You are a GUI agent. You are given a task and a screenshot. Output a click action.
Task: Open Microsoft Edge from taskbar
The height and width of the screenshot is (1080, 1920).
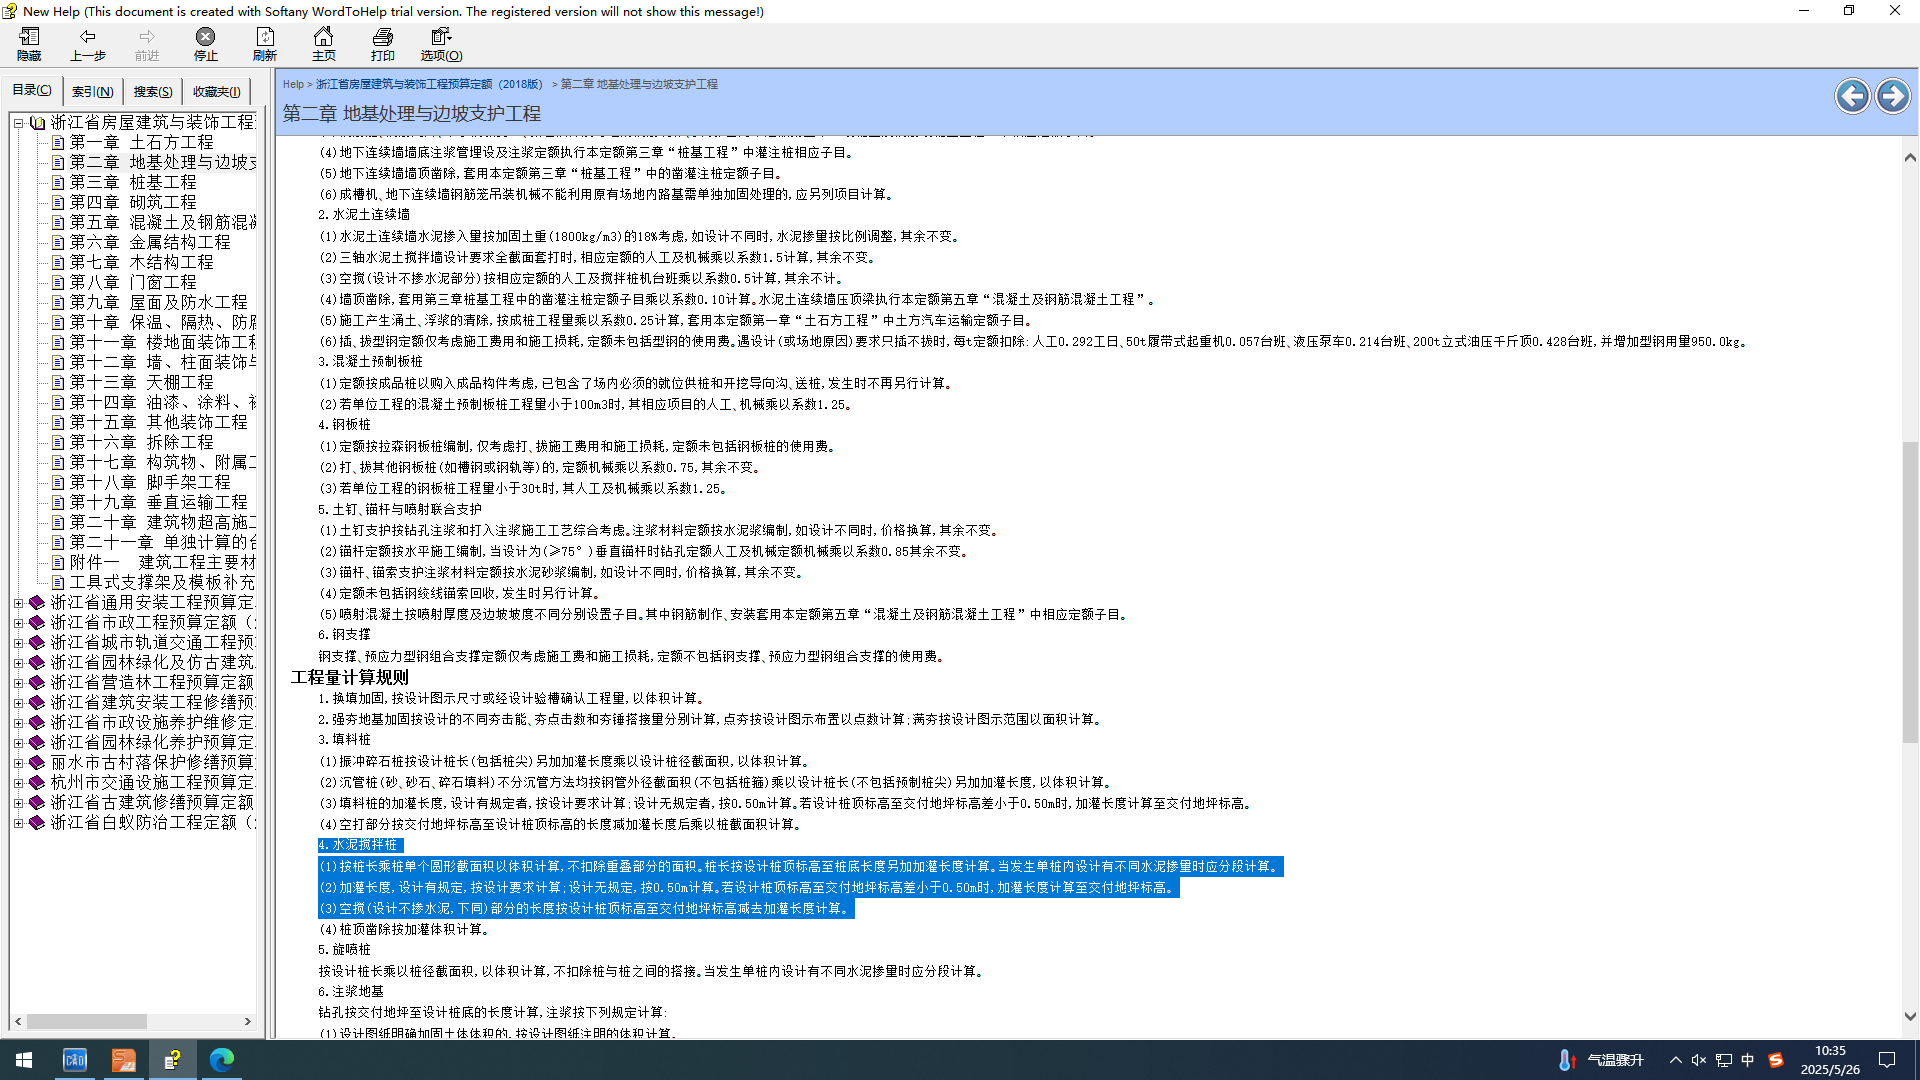(x=221, y=1060)
